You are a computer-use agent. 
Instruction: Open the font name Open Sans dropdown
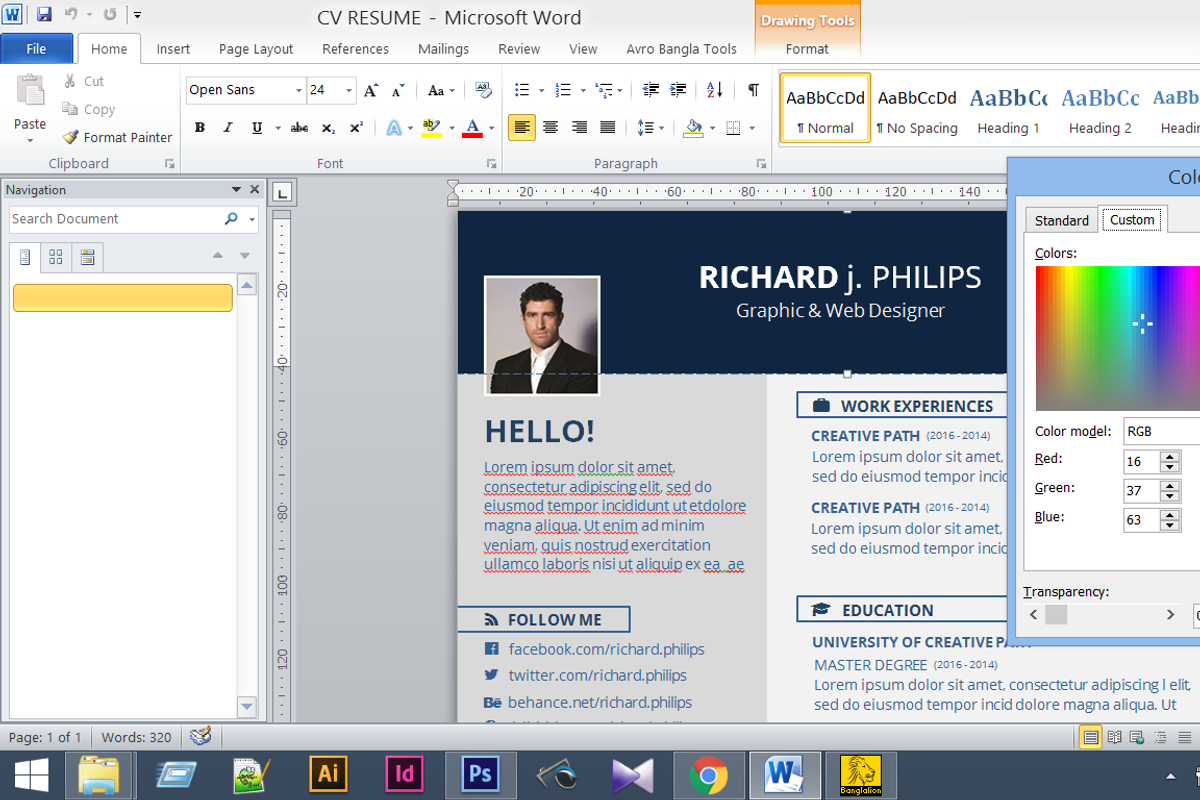point(298,90)
